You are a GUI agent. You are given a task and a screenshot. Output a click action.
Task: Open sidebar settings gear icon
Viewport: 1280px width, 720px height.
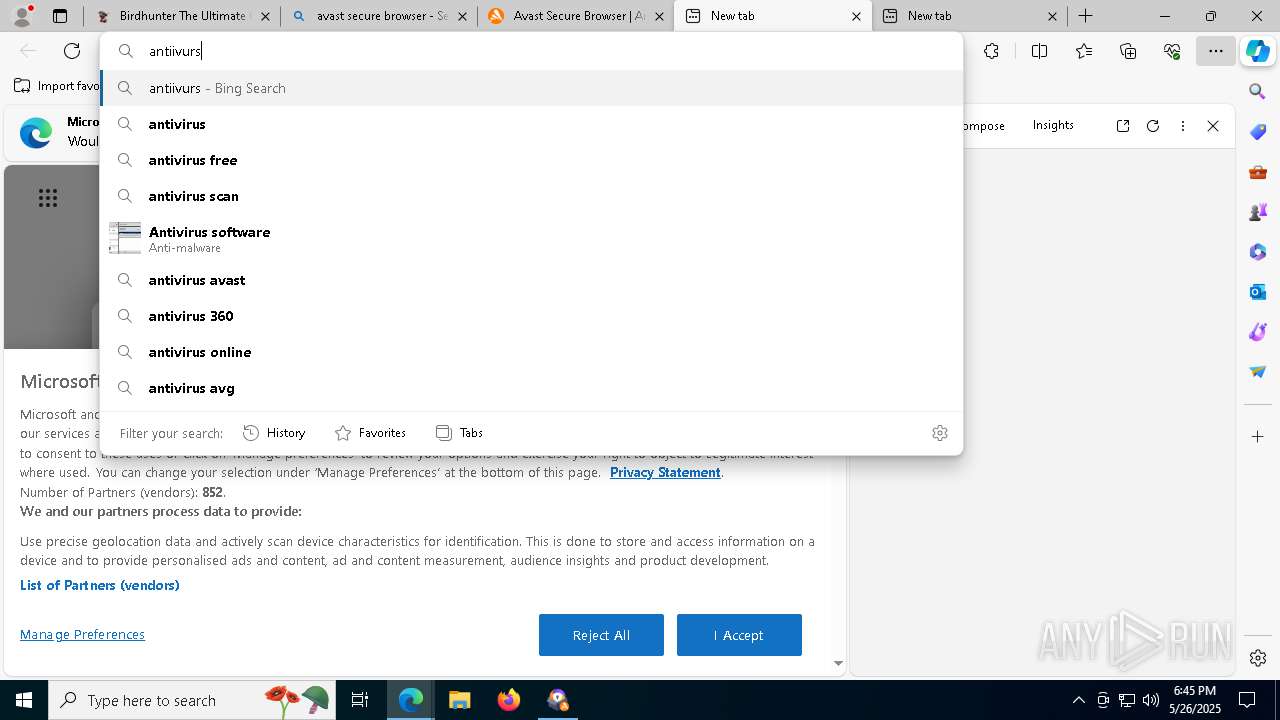coord(1258,658)
